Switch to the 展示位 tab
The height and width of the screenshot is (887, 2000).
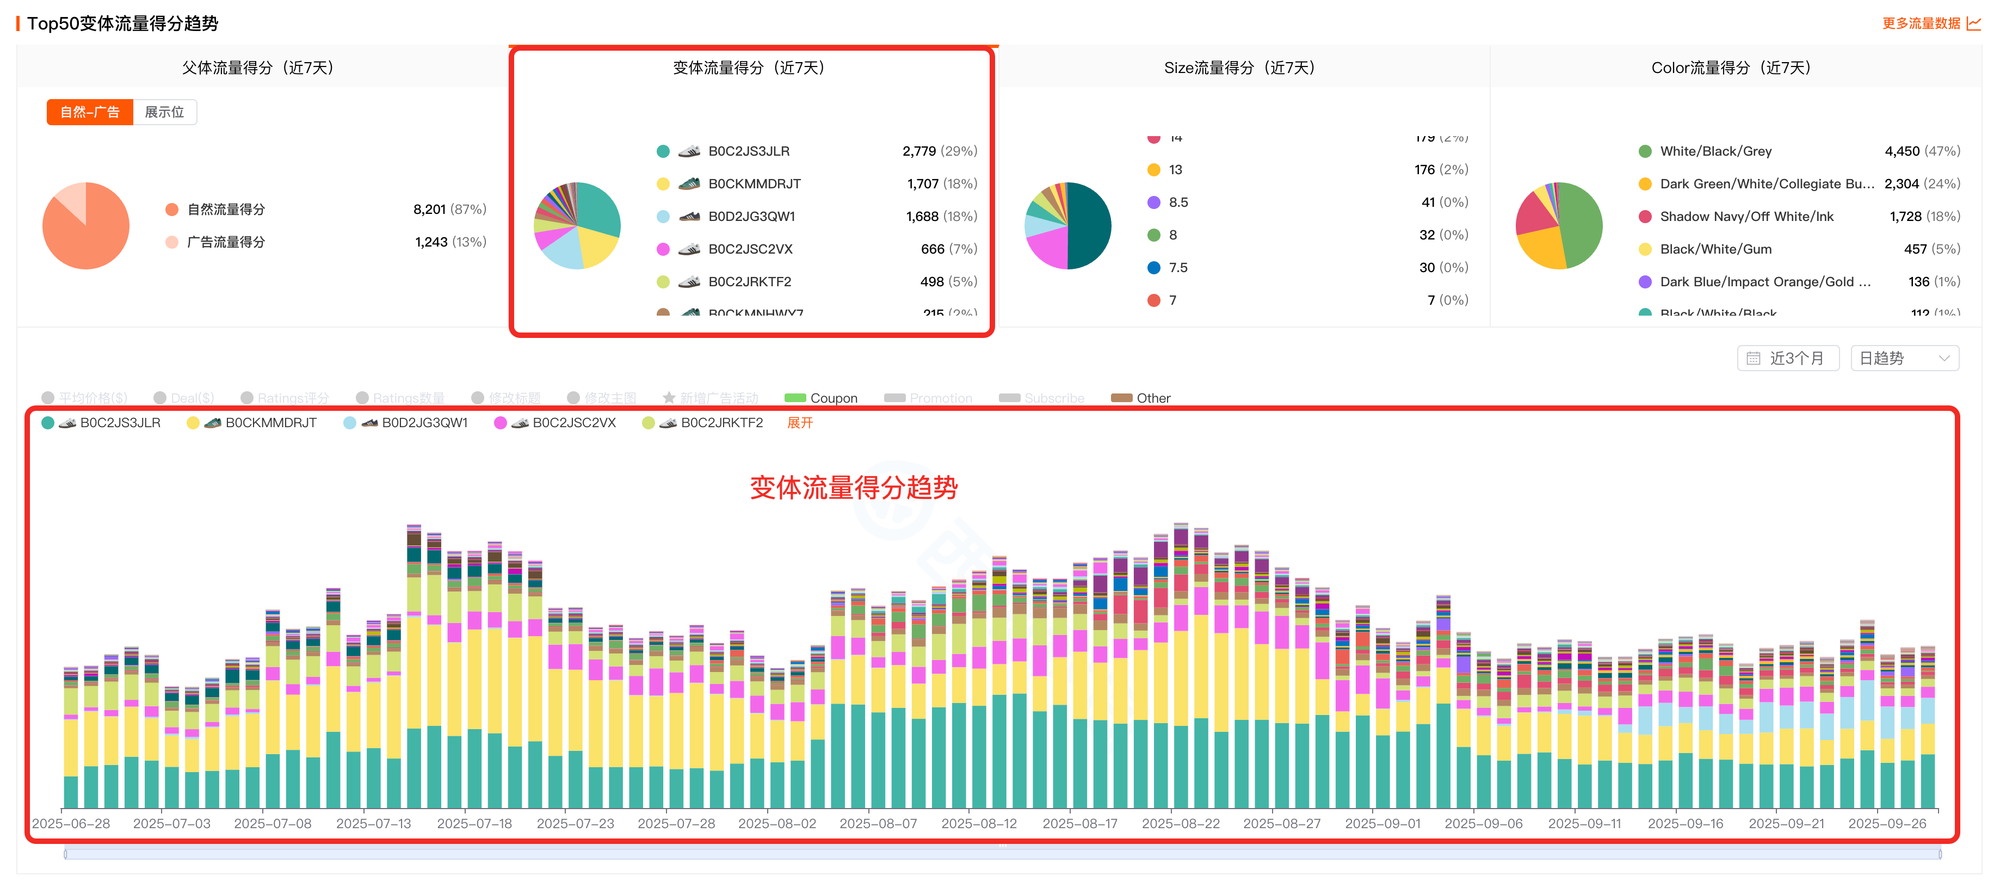coord(164,112)
